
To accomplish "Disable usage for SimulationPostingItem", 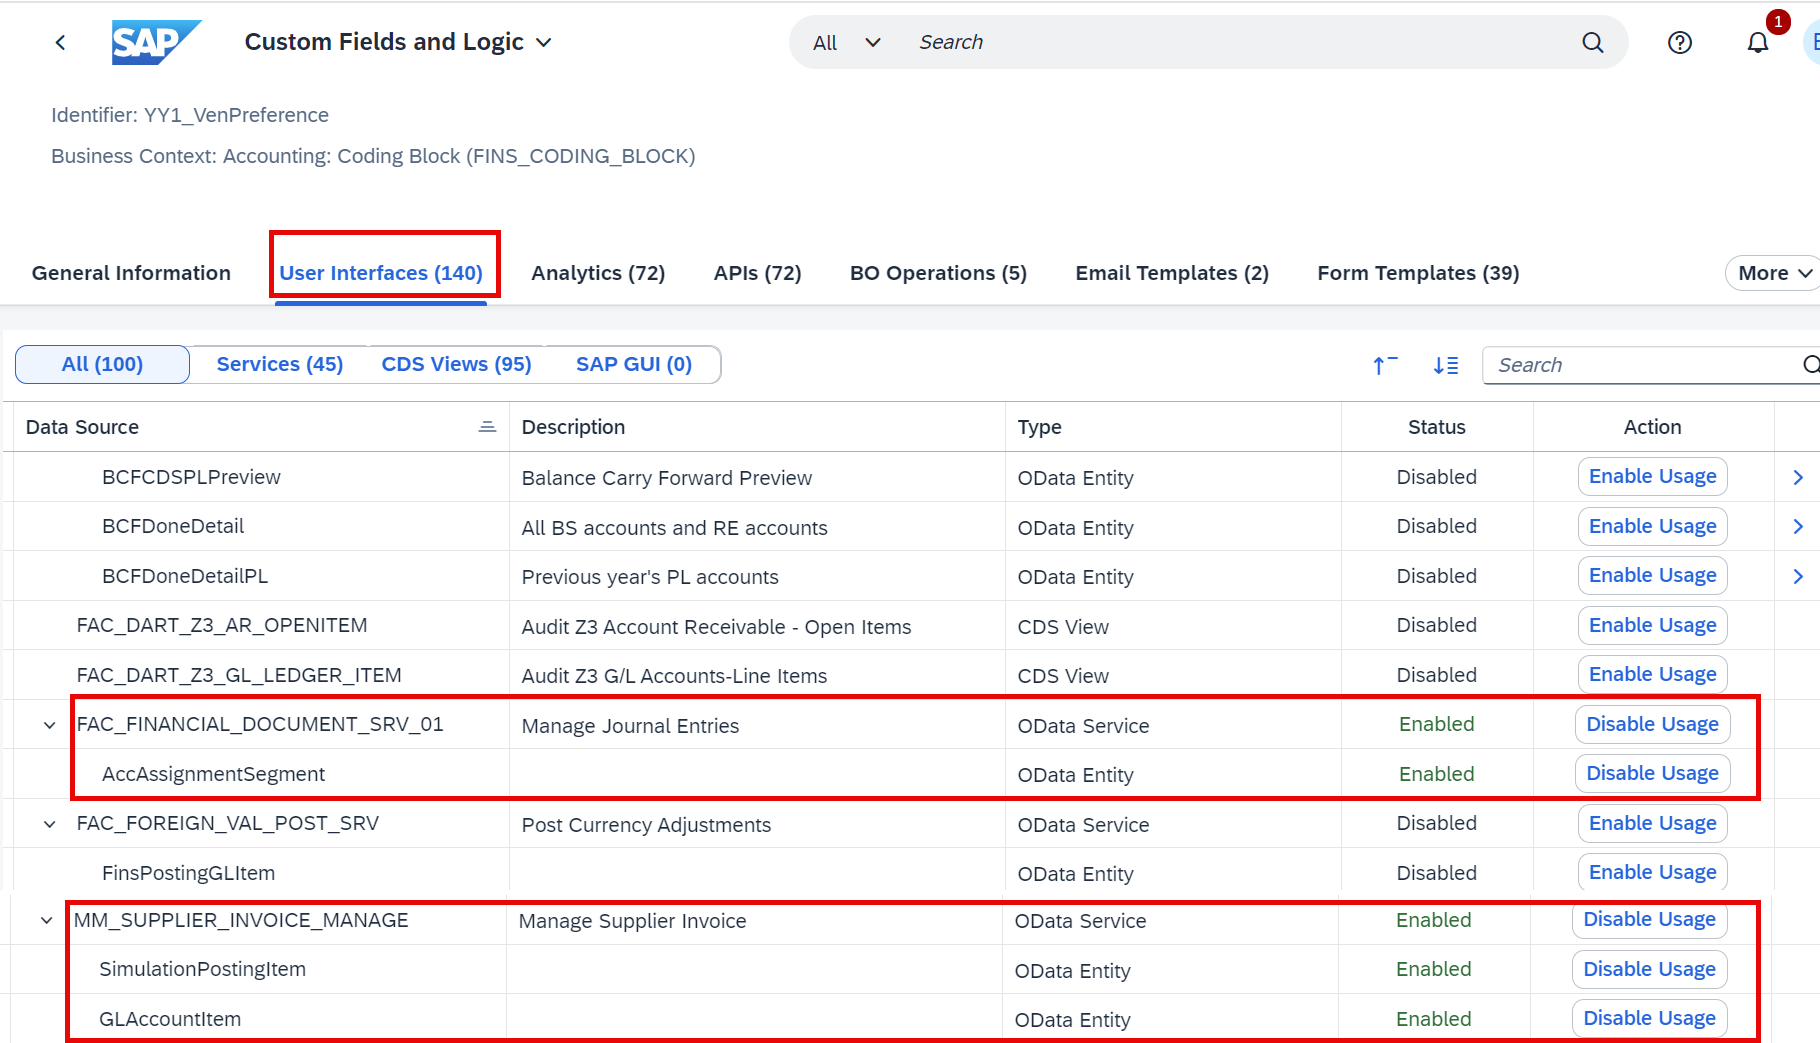I will [x=1649, y=969].
